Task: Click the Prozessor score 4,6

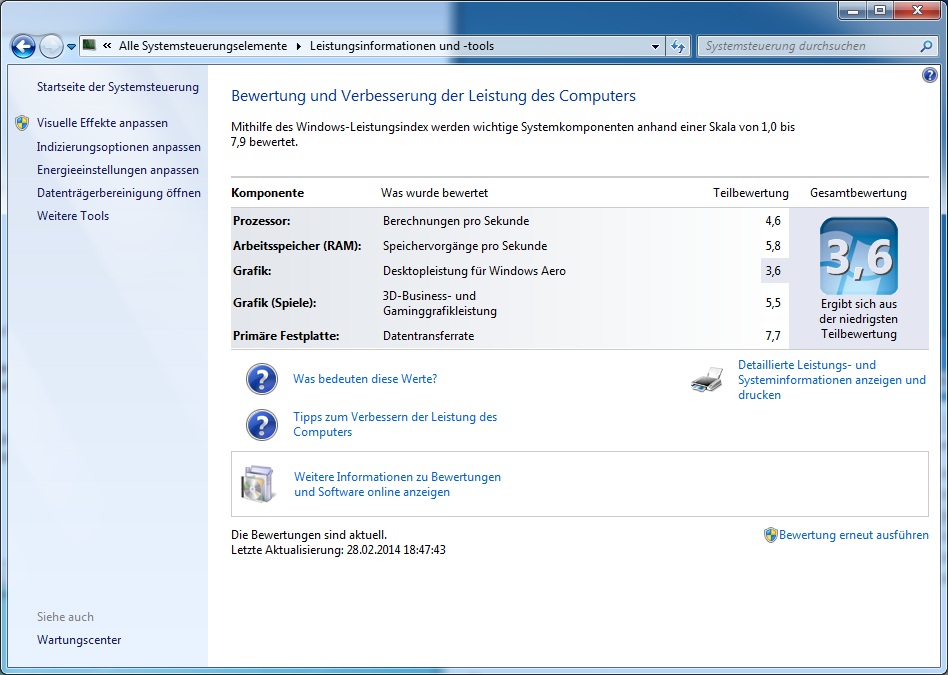Action: click(x=773, y=221)
